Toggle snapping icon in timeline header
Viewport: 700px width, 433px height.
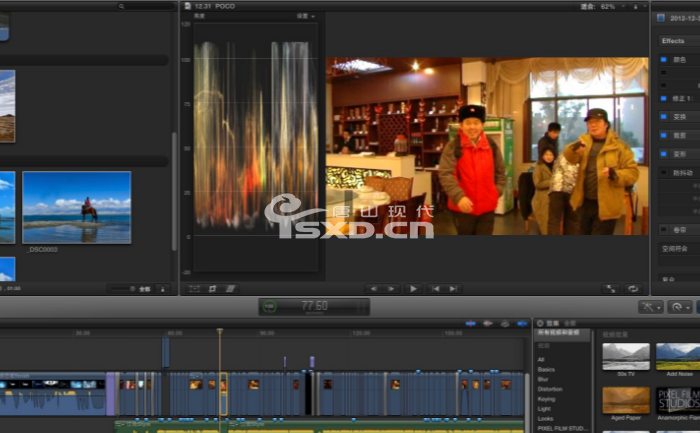point(522,323)
